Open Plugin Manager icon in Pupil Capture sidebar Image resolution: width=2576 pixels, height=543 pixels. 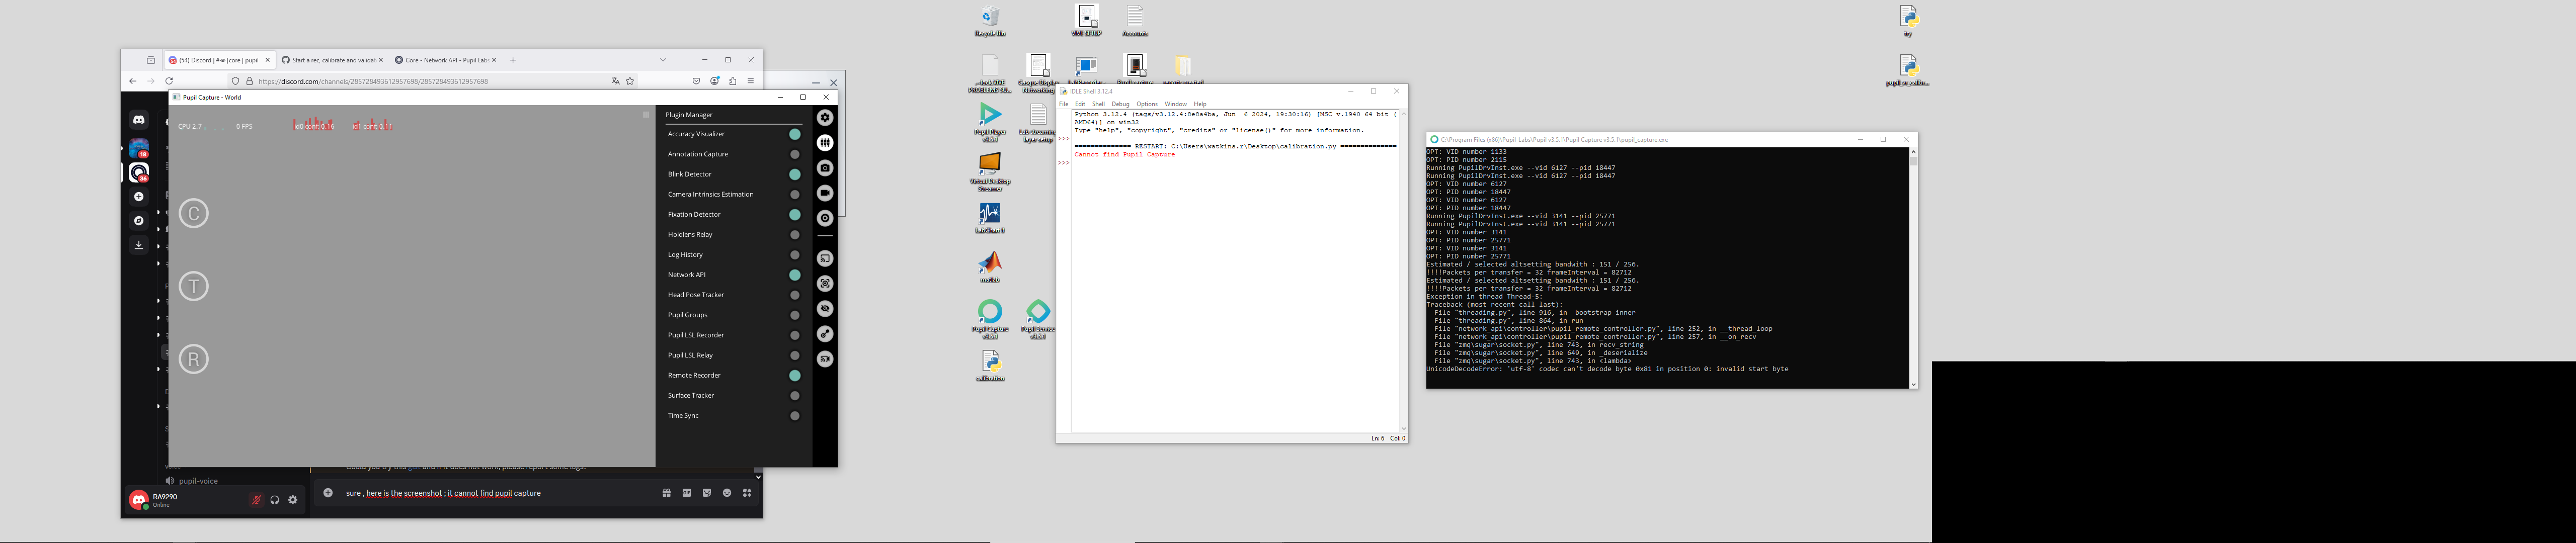(x=825, y=142)
